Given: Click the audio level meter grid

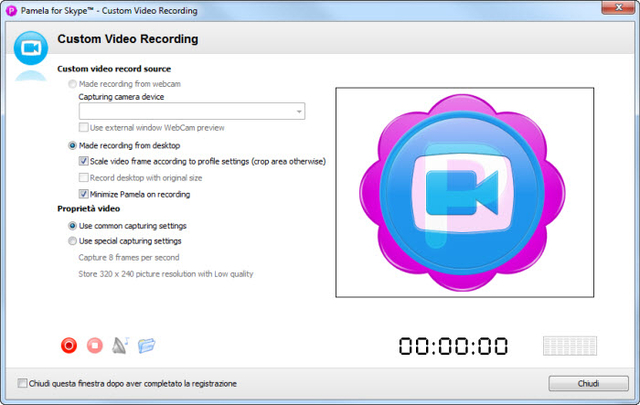Looking at the screenshot, I should click(570, 346).
